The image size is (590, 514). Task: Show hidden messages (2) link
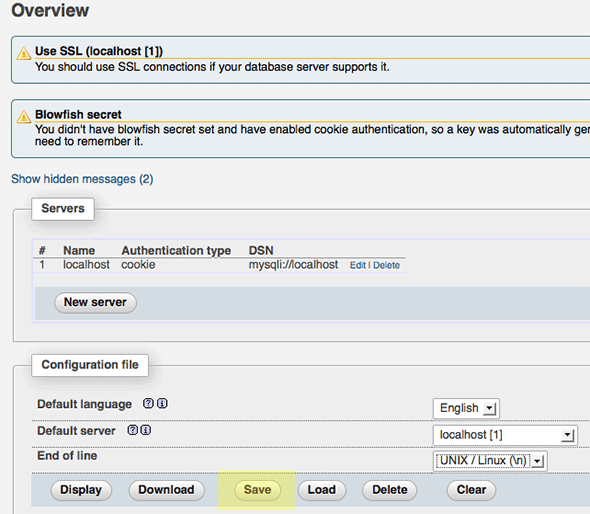(x=82, y=179)
